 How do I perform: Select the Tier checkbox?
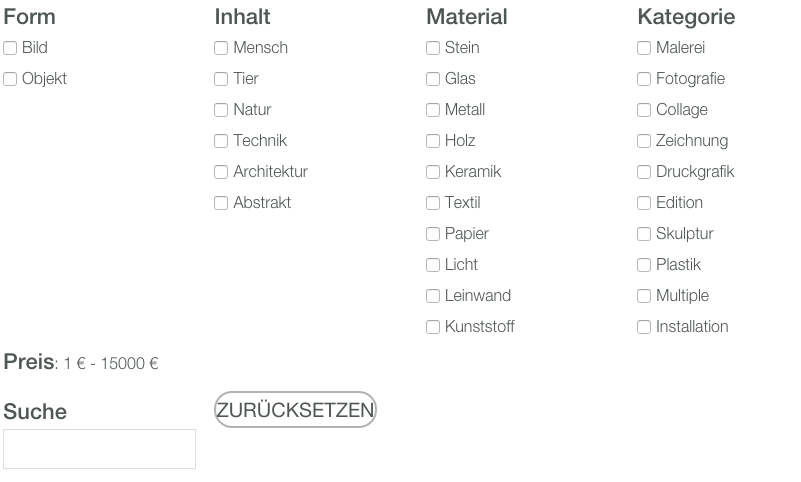click(x=221, y=79)
